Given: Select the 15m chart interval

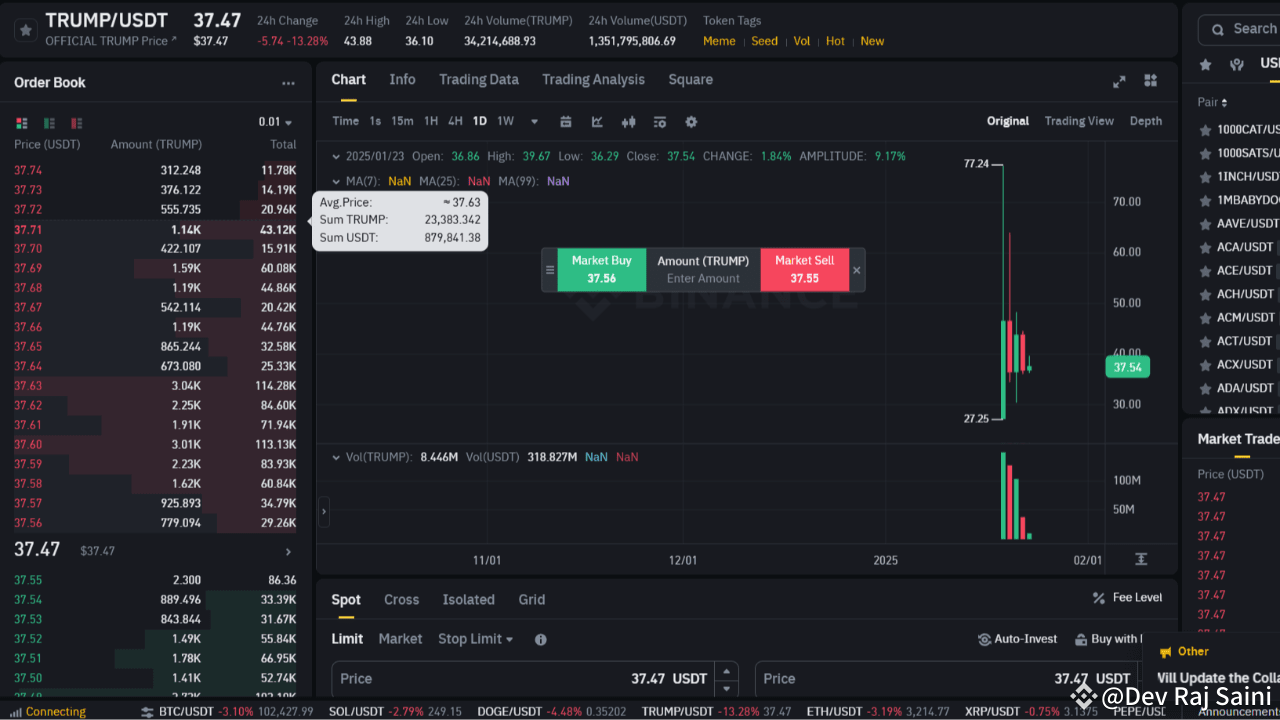Looking at the screenshot, I should (402, 121).
